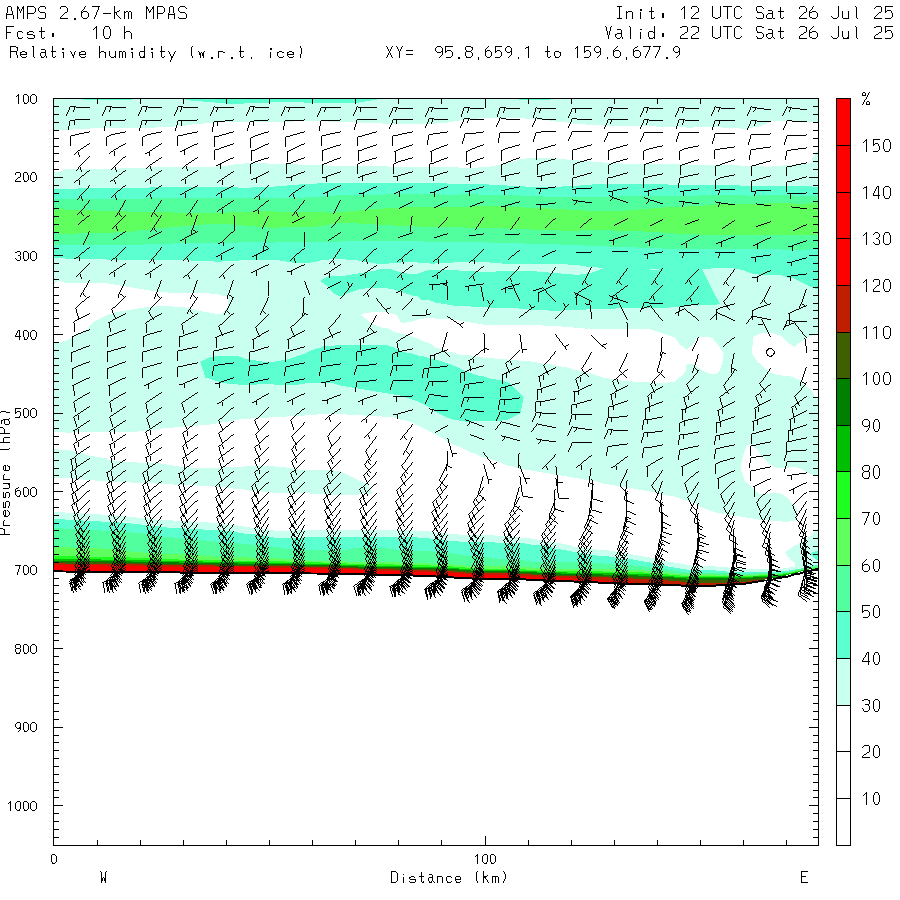
Task: Click the '100' distance axis tick label
Action: coord(485,859)
